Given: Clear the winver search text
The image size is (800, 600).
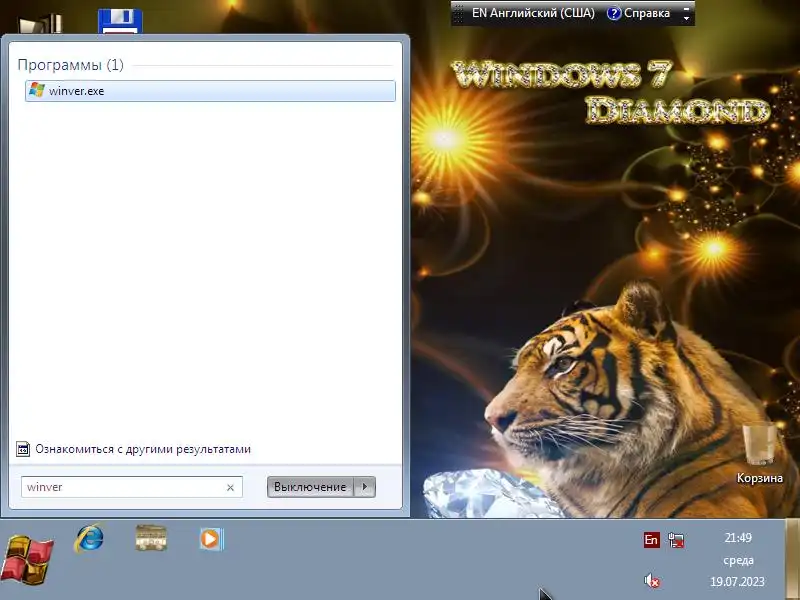Looking at the screenshot, I should pyautogui.click(x=230, y=488).
